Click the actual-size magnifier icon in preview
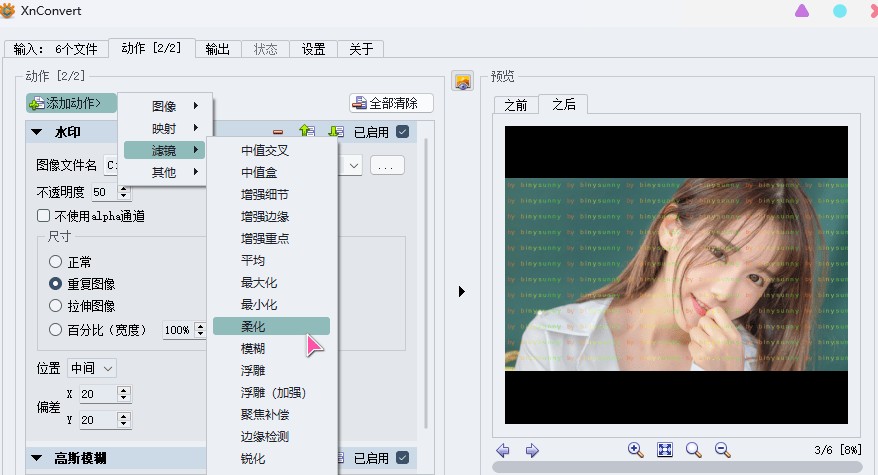Viewport: 878px width, 475px height. coord(694,450)
